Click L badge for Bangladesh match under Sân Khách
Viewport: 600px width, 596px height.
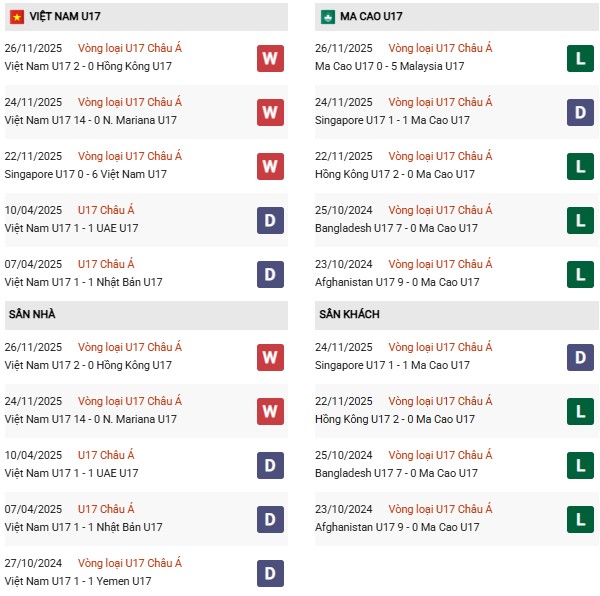coord(580,465)
